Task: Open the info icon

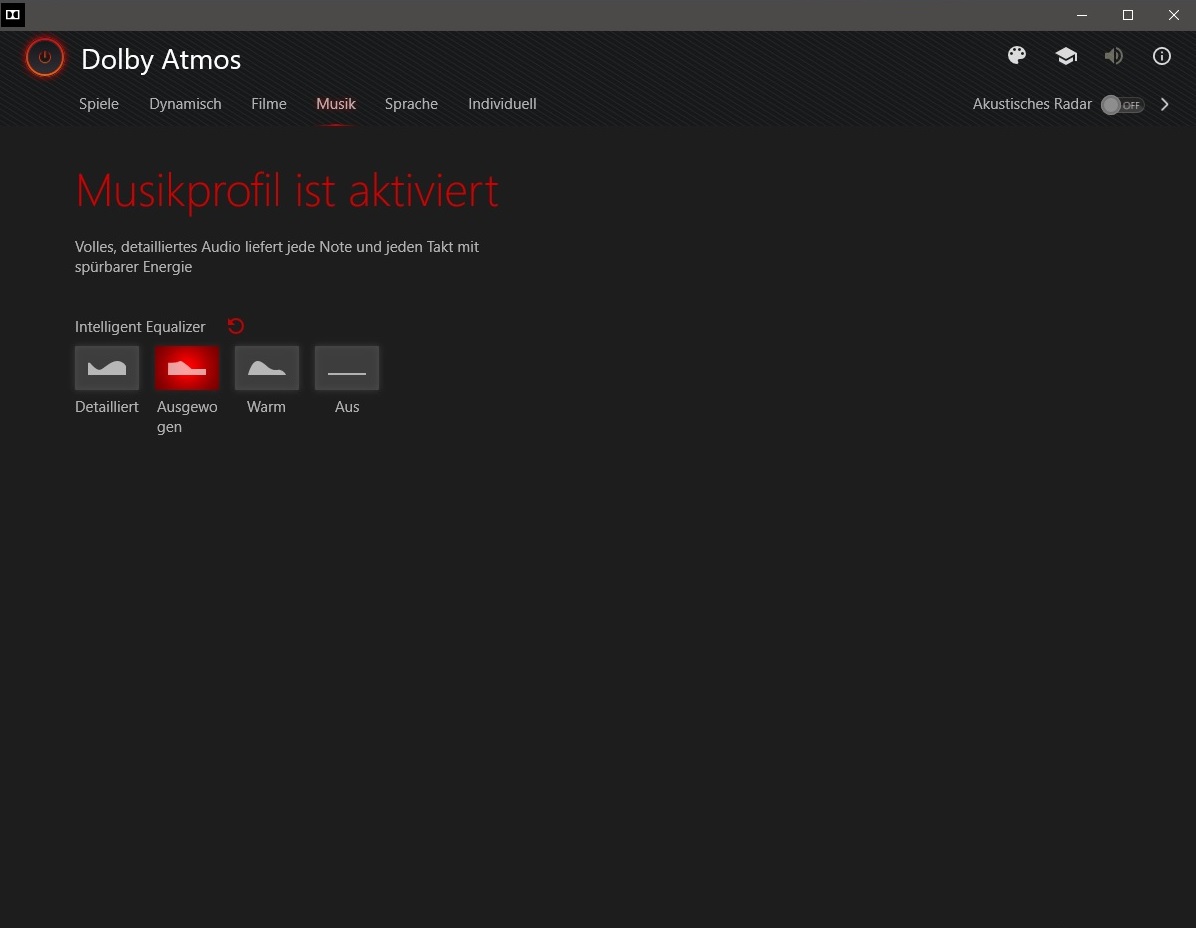Action: click(x=1162, y=56)
